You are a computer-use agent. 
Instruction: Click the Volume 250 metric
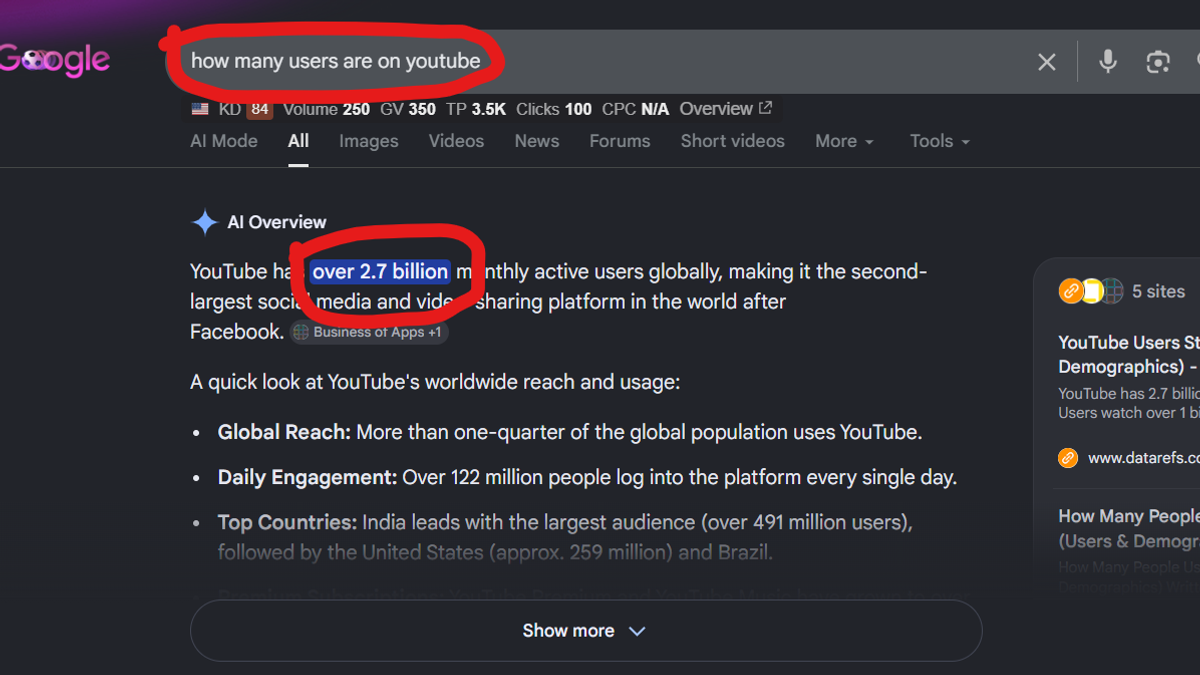click(326, 109)
